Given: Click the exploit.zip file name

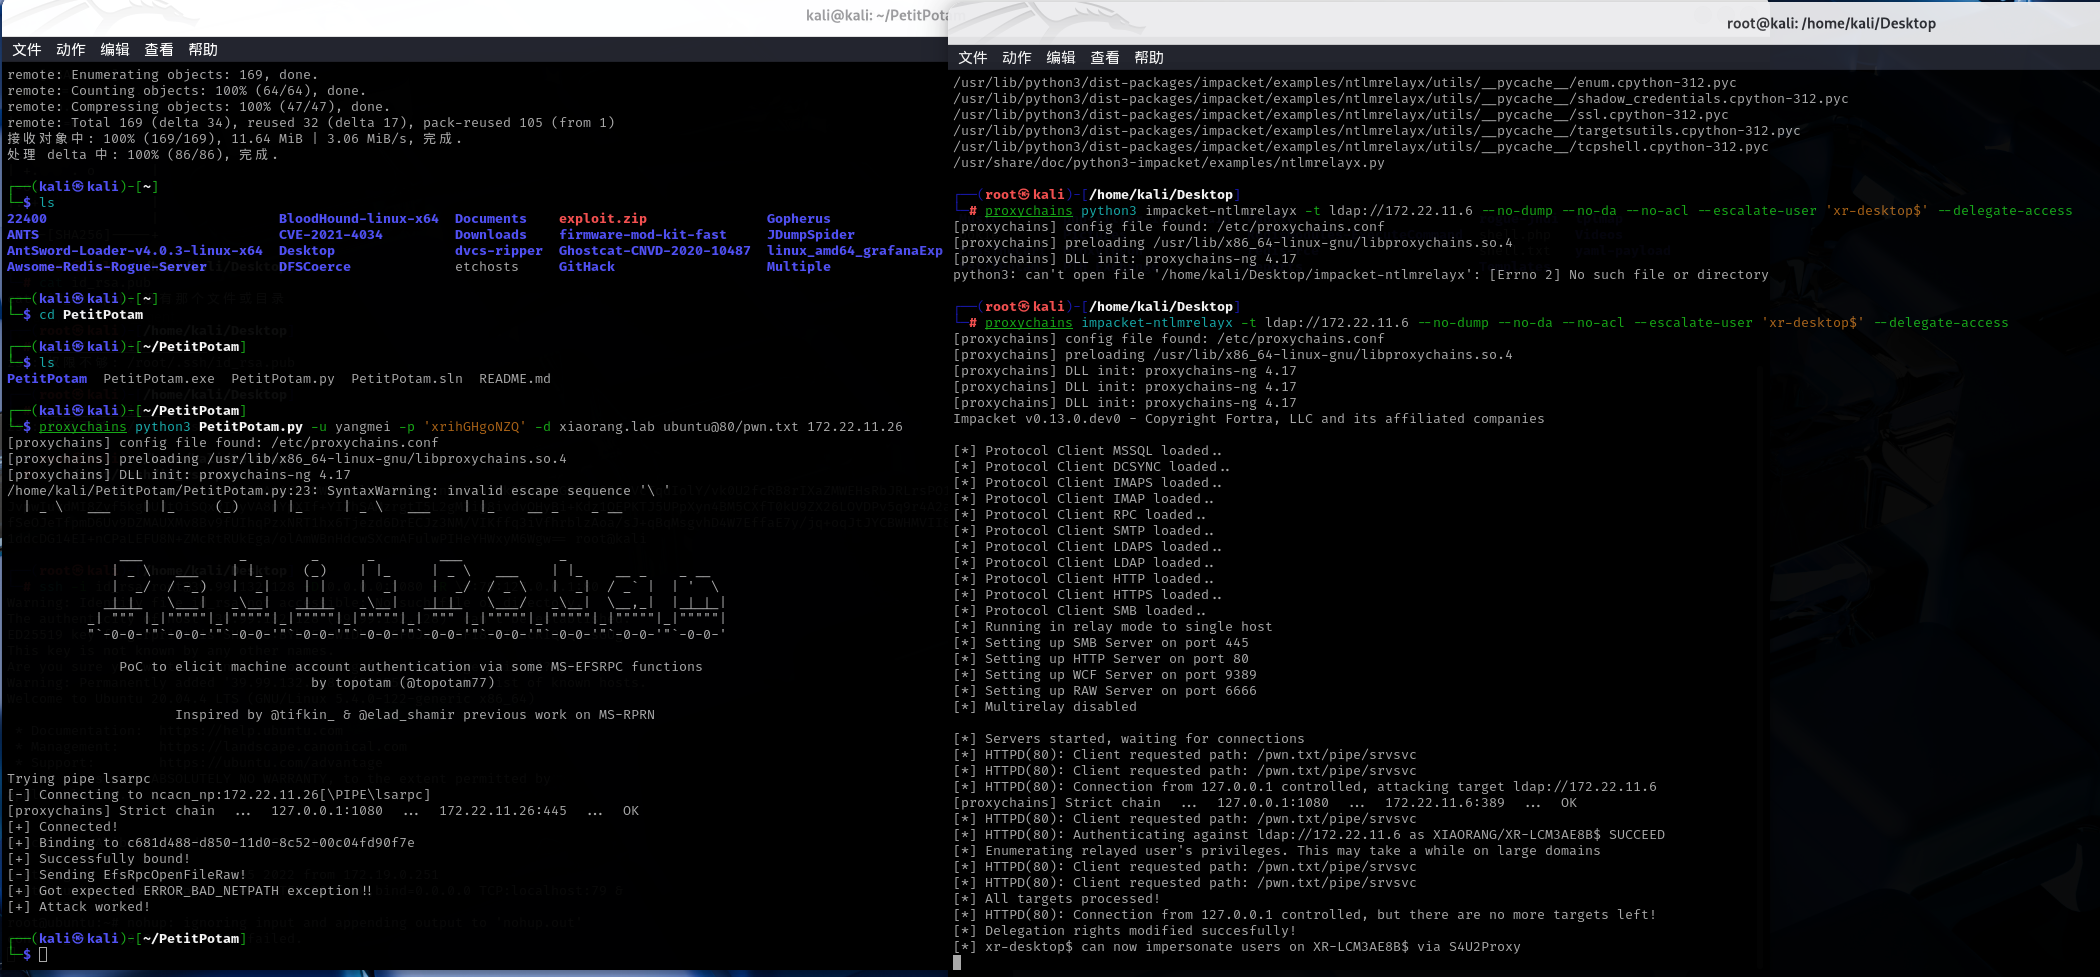Looking at the screenshot, I should coord(603,219).
